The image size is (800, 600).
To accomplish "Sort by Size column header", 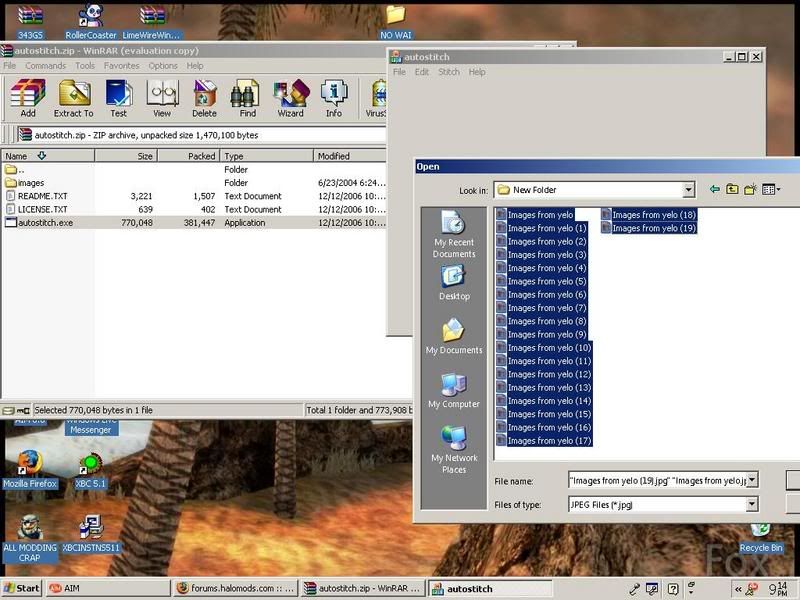I will pyautogui.click(x=126, y=156).
